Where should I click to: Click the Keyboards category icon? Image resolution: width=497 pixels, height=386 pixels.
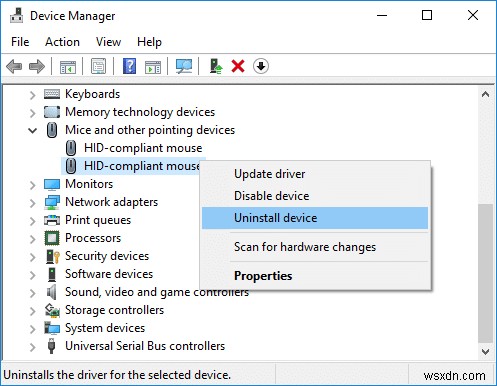tap(52, 94)
